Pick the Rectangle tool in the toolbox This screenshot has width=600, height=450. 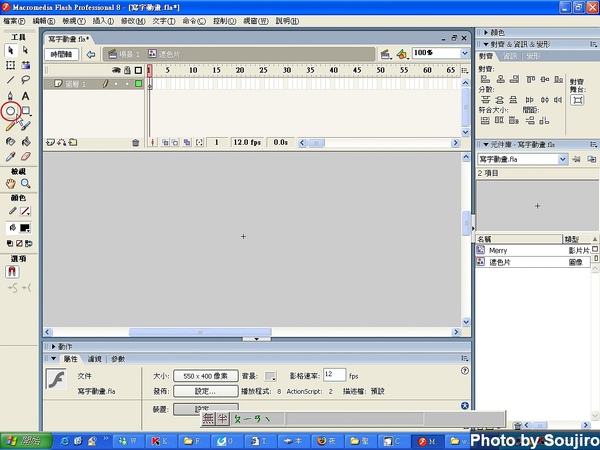coord(26,111)
